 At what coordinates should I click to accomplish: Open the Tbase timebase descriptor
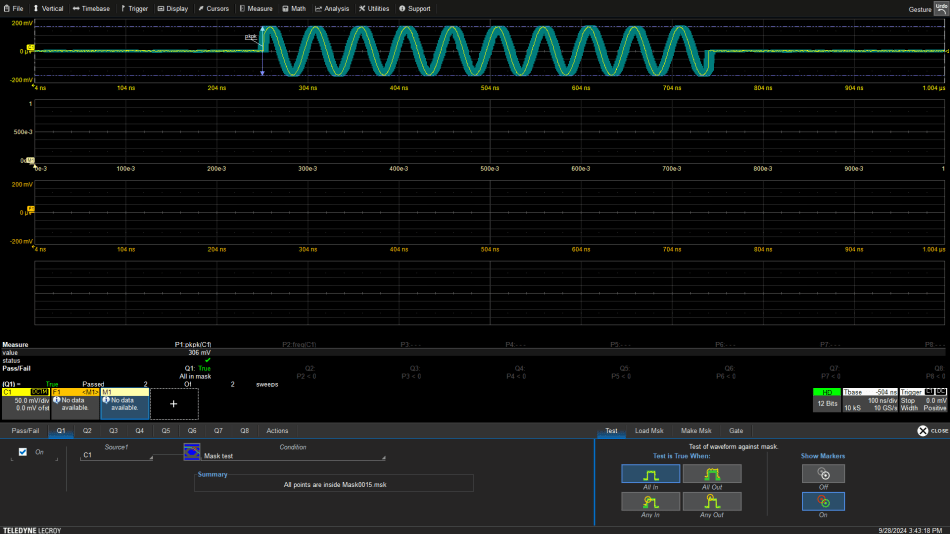coord(870,400)
